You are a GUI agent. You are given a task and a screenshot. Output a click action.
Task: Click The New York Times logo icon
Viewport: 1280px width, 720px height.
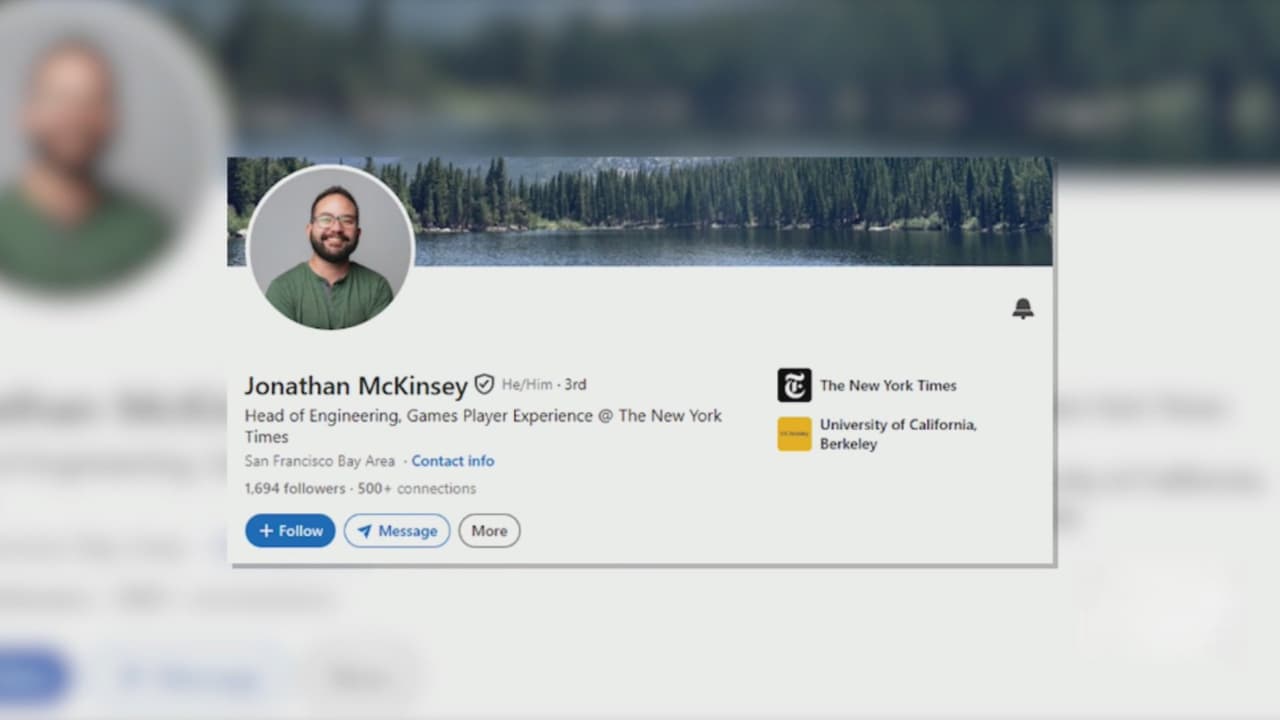[794, 385]
